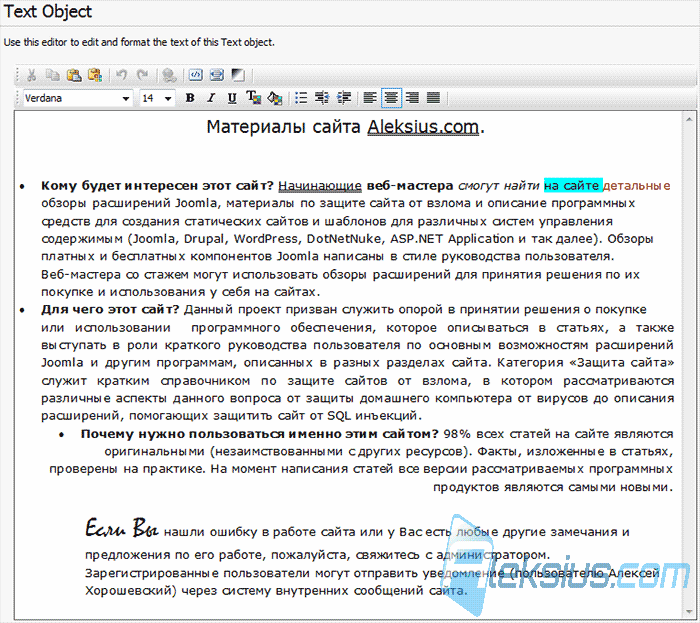Click the Cut scissors icon

coord(31,75)
